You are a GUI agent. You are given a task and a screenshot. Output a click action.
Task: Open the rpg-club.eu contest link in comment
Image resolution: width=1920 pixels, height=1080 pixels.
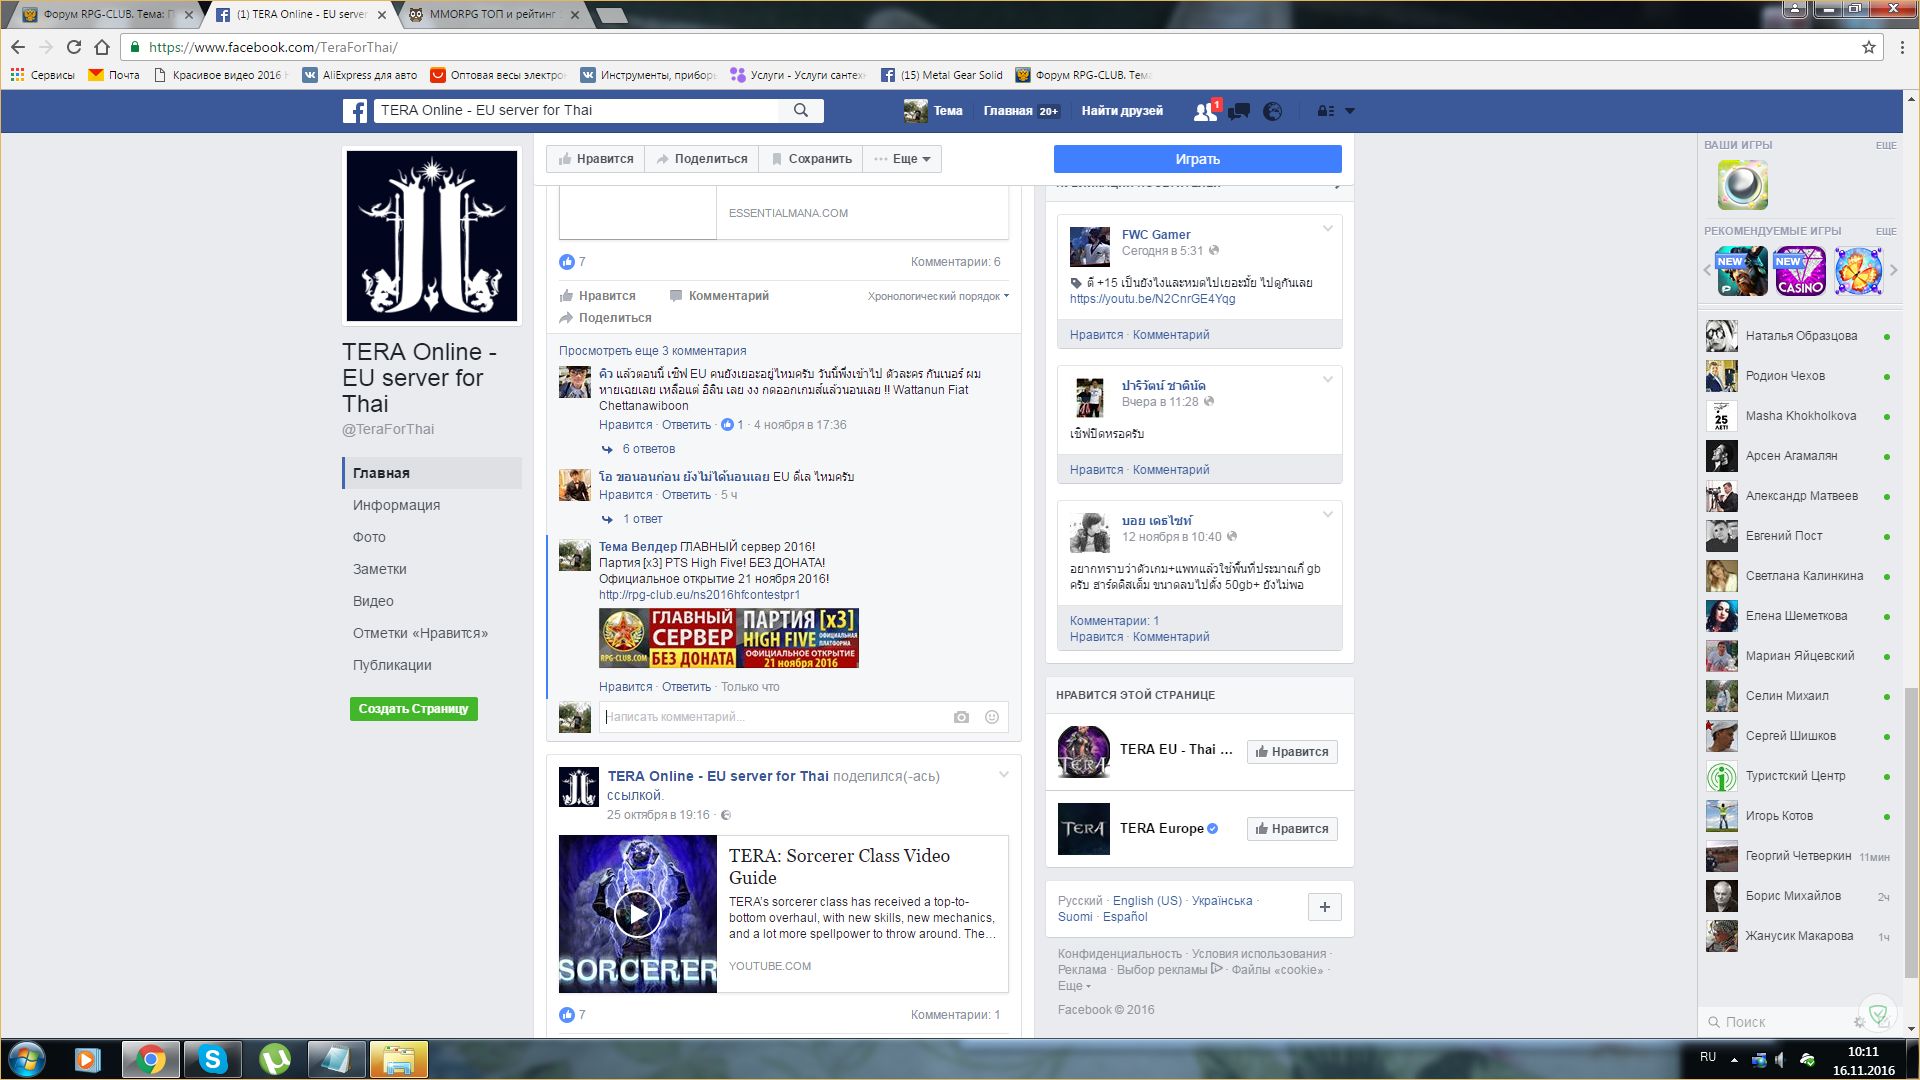(x=699, y=595)
